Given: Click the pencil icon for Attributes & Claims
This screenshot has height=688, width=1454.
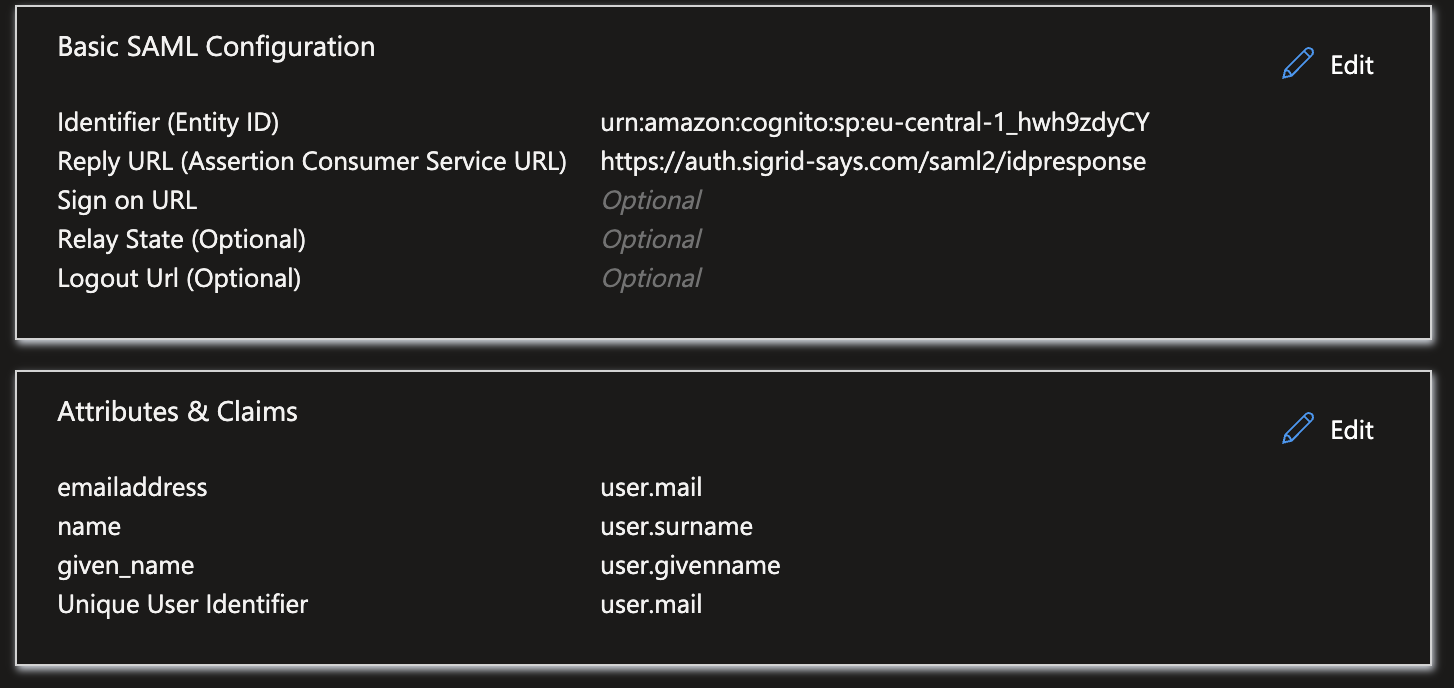Looking at the screenshot, I should tap(1297, 430).
